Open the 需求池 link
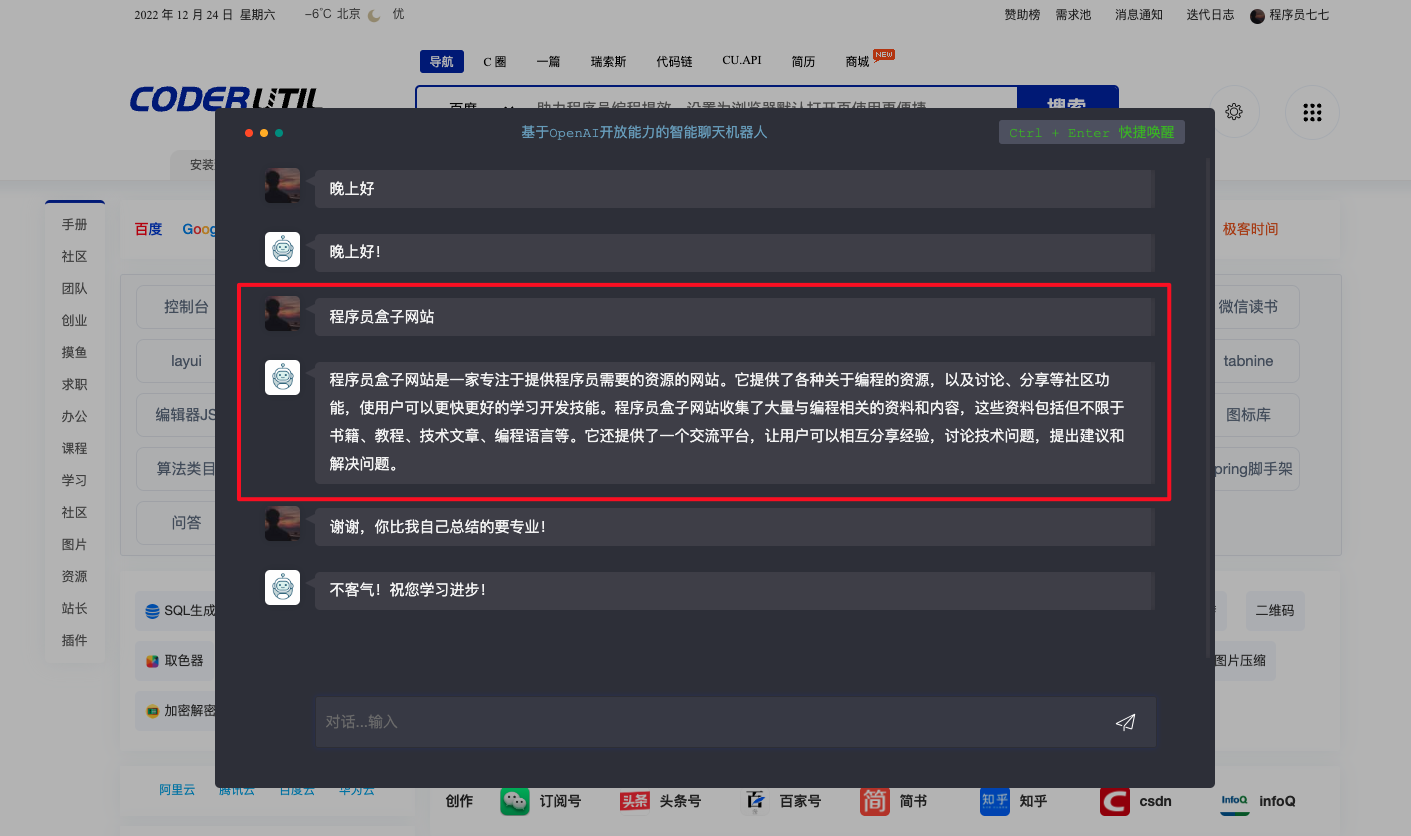This screenshot has width=1411, height=836. [x=1073, y=15]
